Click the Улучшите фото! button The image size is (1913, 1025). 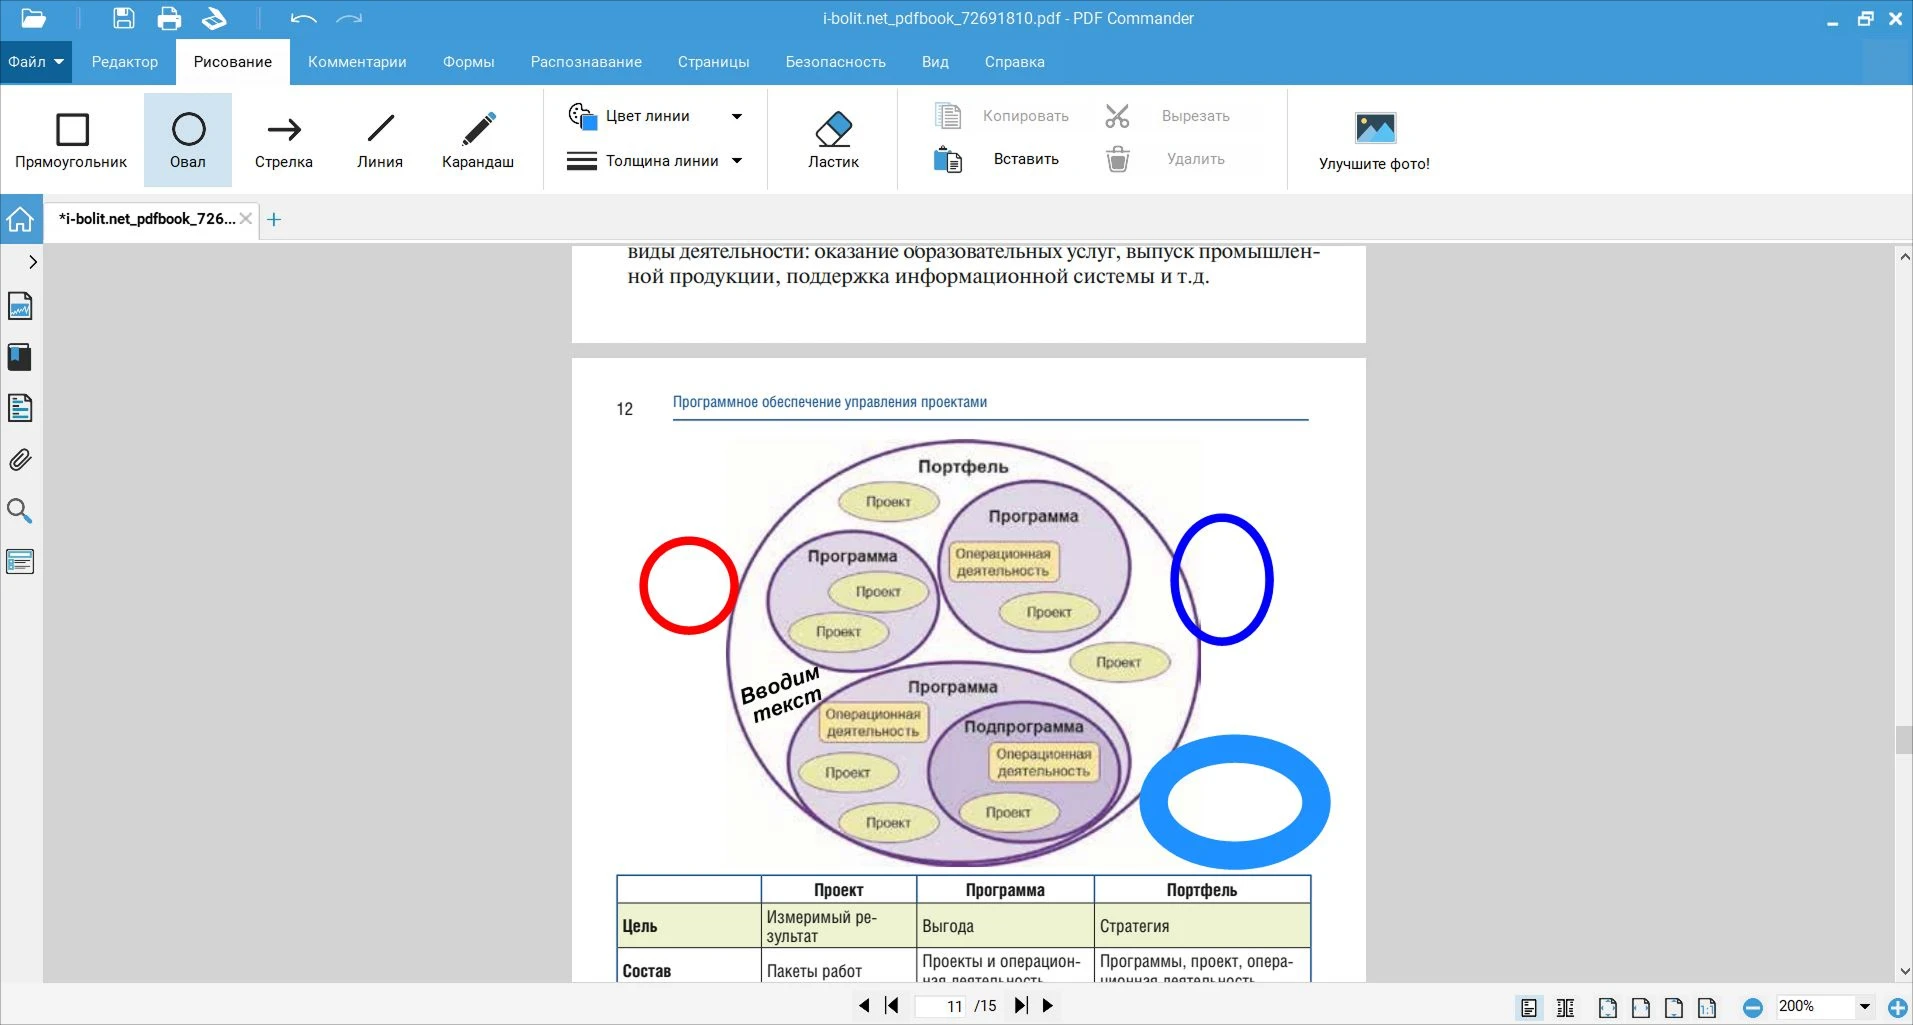[x=1374, y=142]
